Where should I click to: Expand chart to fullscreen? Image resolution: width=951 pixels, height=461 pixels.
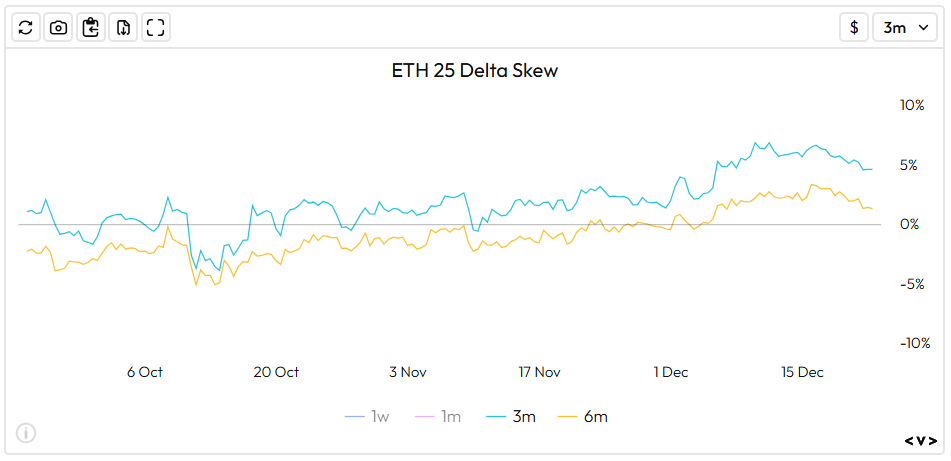click(155, 28)
